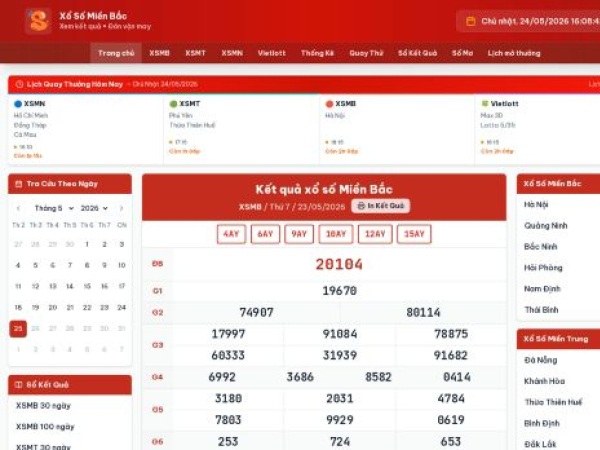This screenshot has width=600, height=450.
Task: Click the blue XSMN dot icon
Action: click(18, 104)
